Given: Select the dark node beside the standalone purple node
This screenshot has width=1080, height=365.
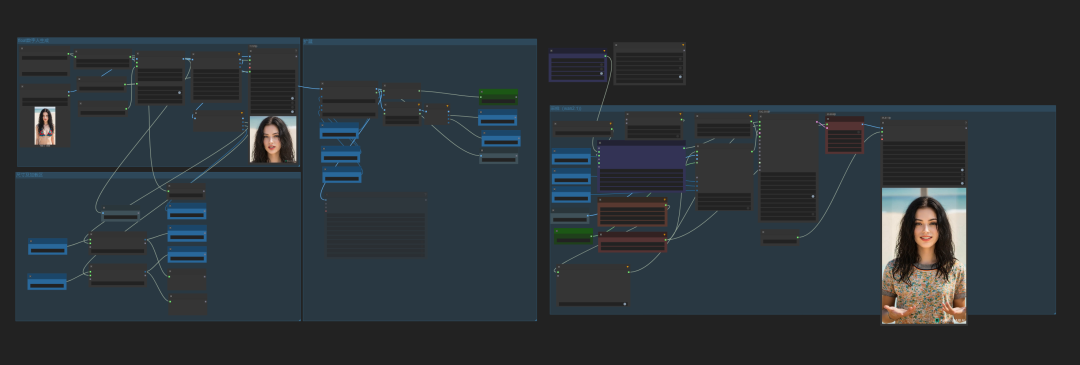Looking at the screenshot, I should (649, 63).
